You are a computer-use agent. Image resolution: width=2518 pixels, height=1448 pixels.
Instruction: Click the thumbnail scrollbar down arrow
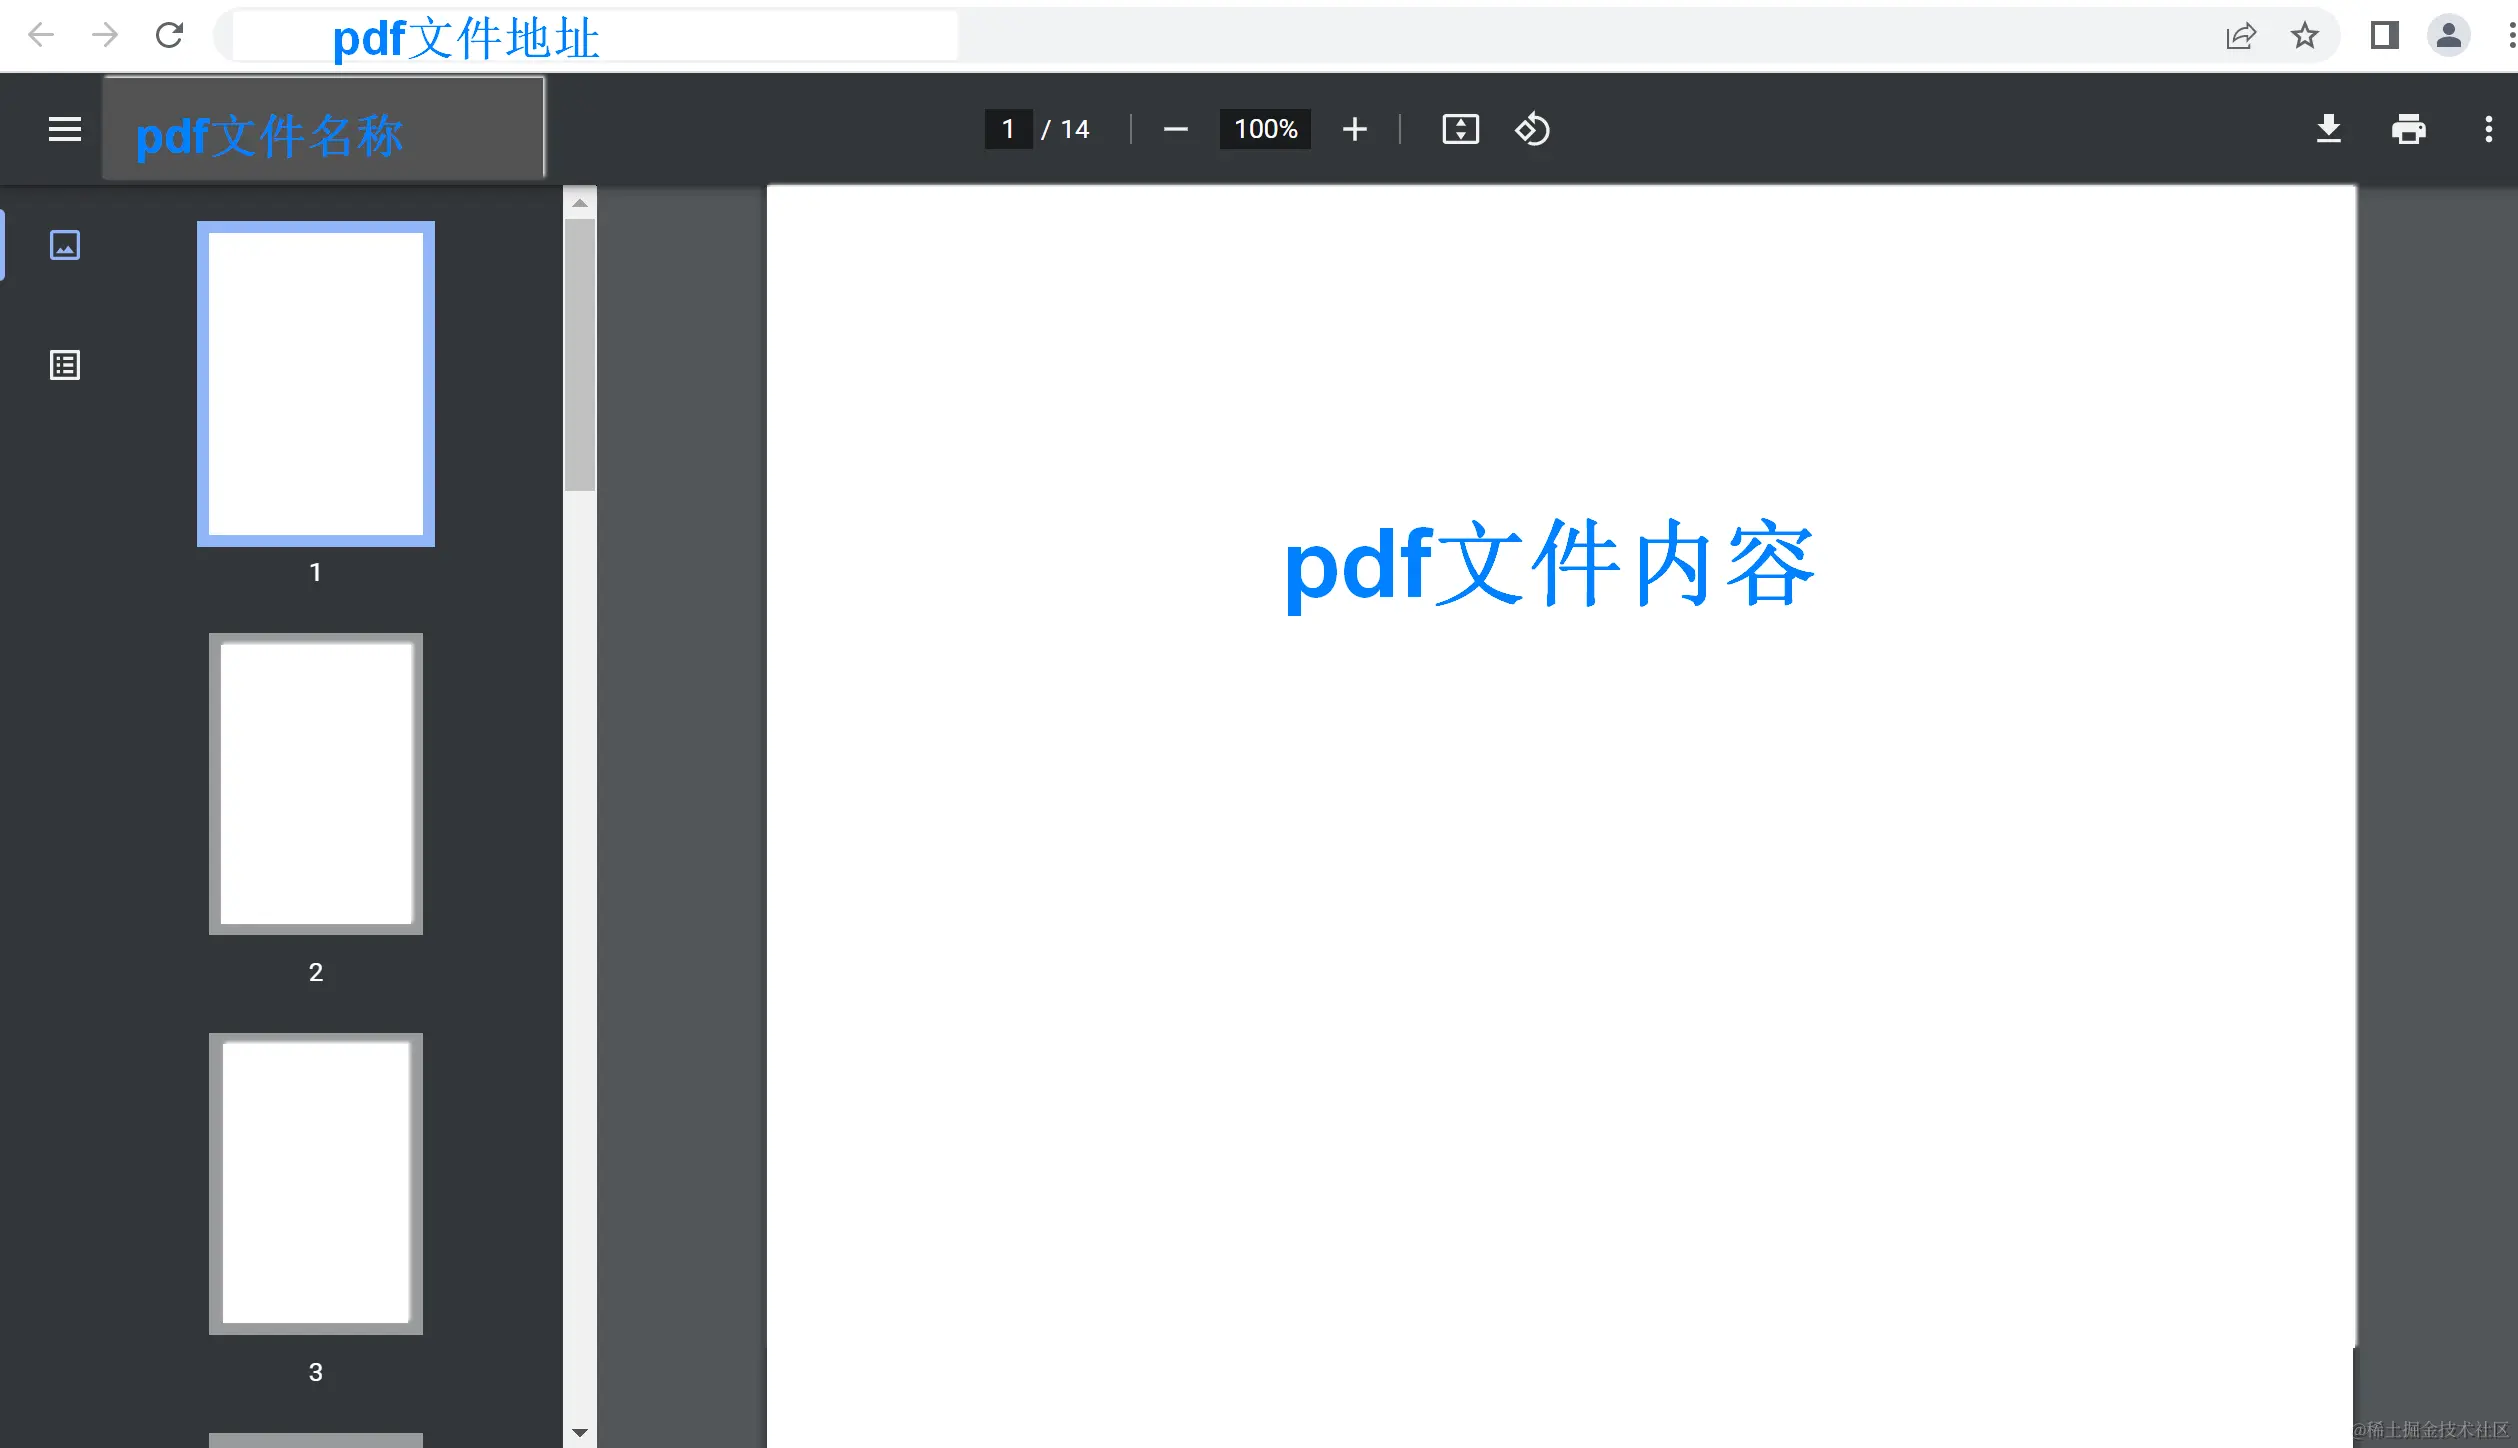(x=580, y=1432)
